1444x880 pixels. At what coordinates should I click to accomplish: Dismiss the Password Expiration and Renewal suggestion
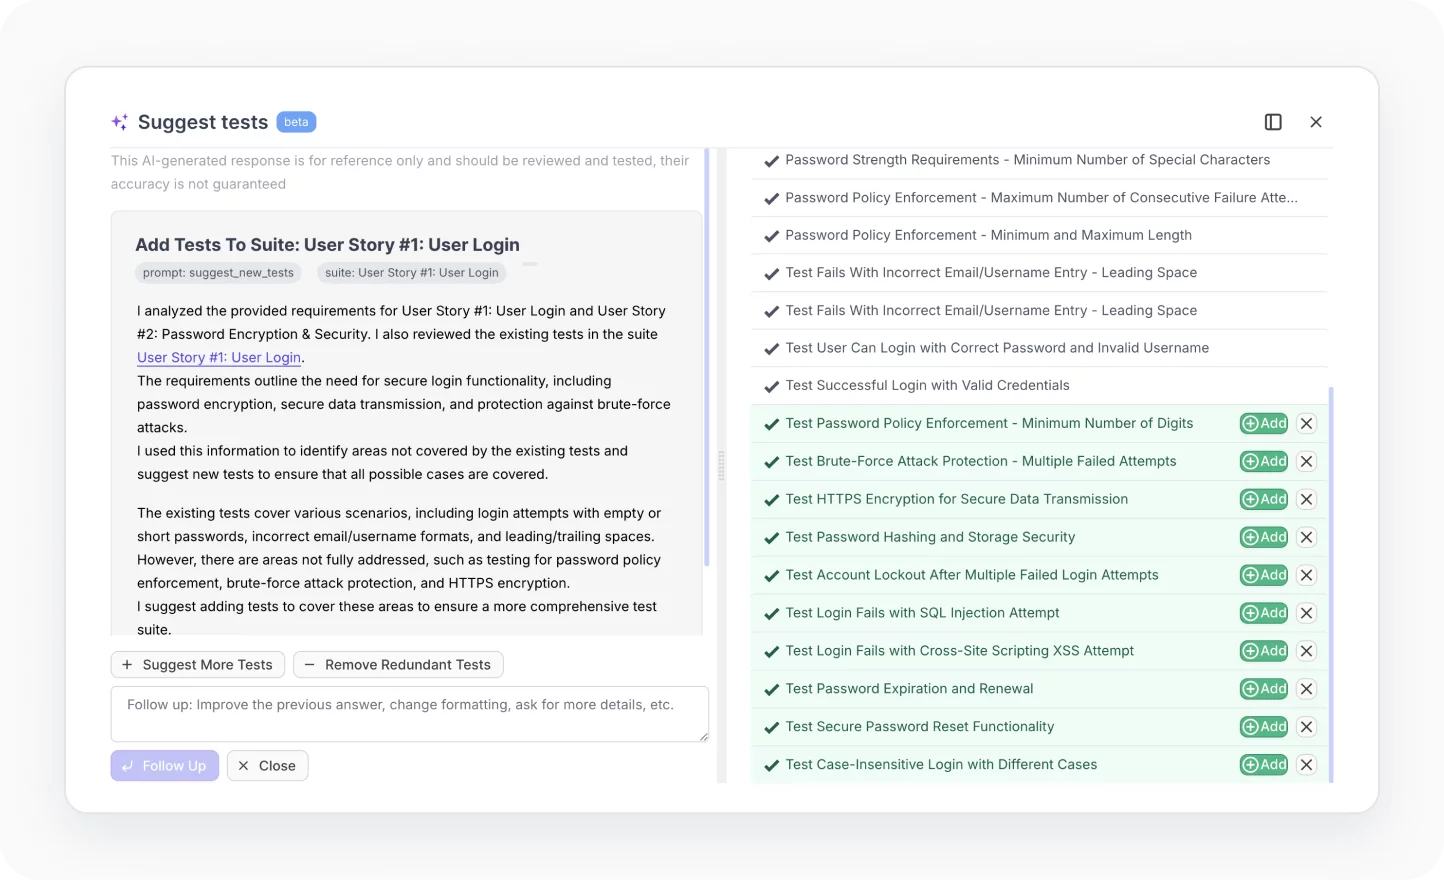tap(1306, 689)
